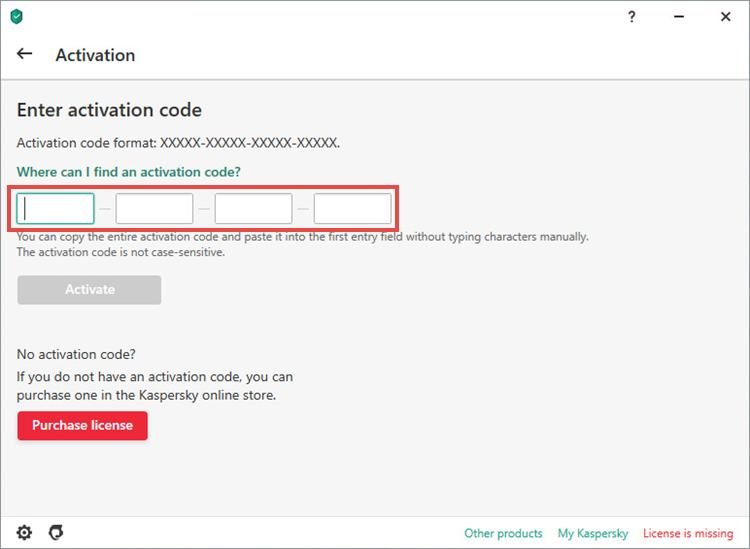Minimize the Kaspersky window
This screenshot has width=750, height=549.
679,17
